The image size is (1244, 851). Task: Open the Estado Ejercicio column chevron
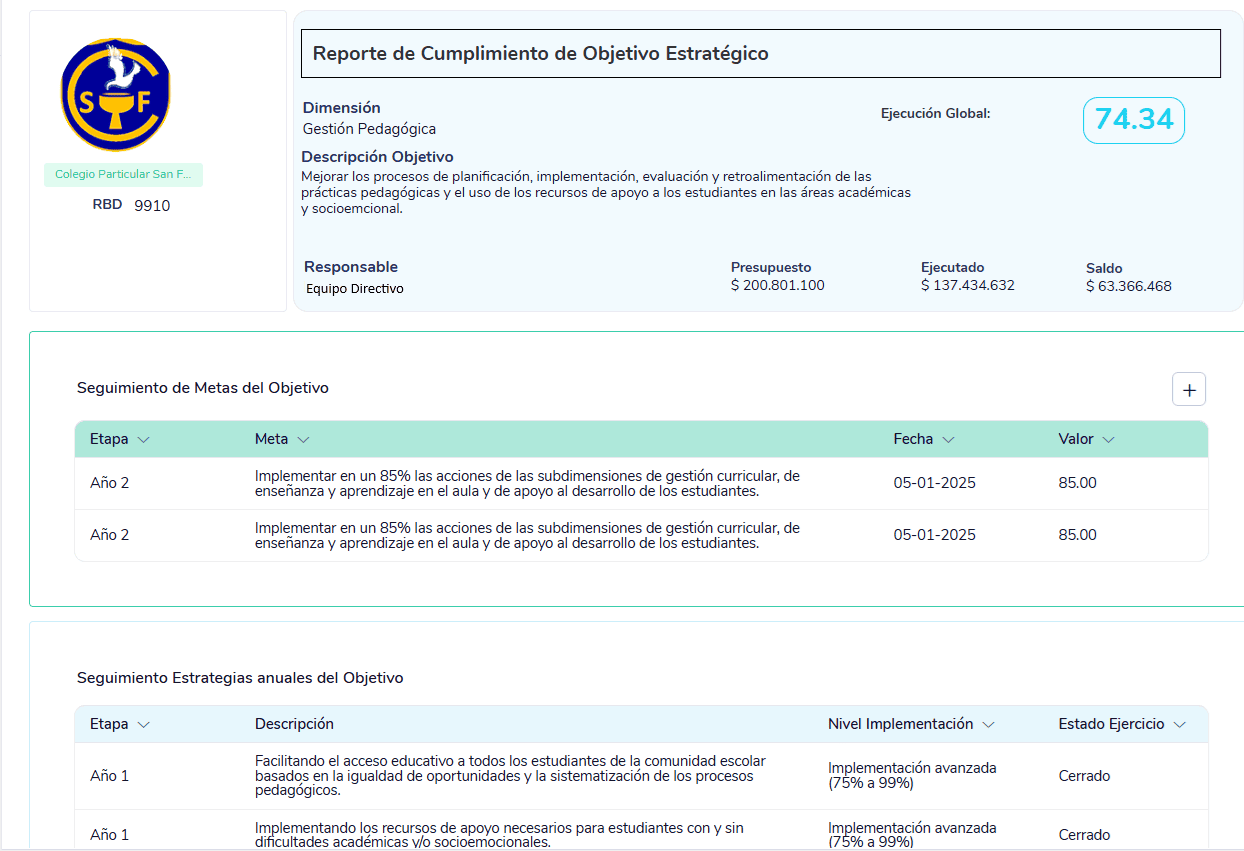point(1179,724)
